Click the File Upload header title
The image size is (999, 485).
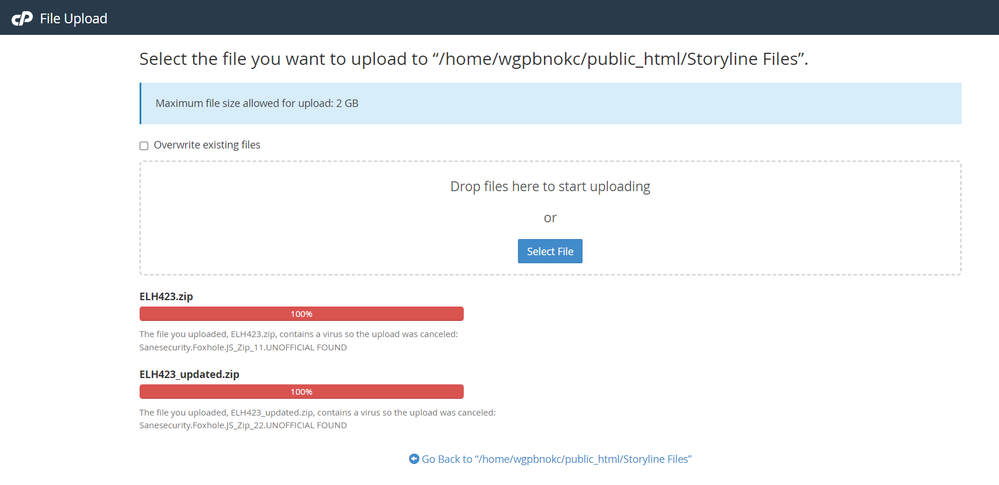click(x=73, y=18)
